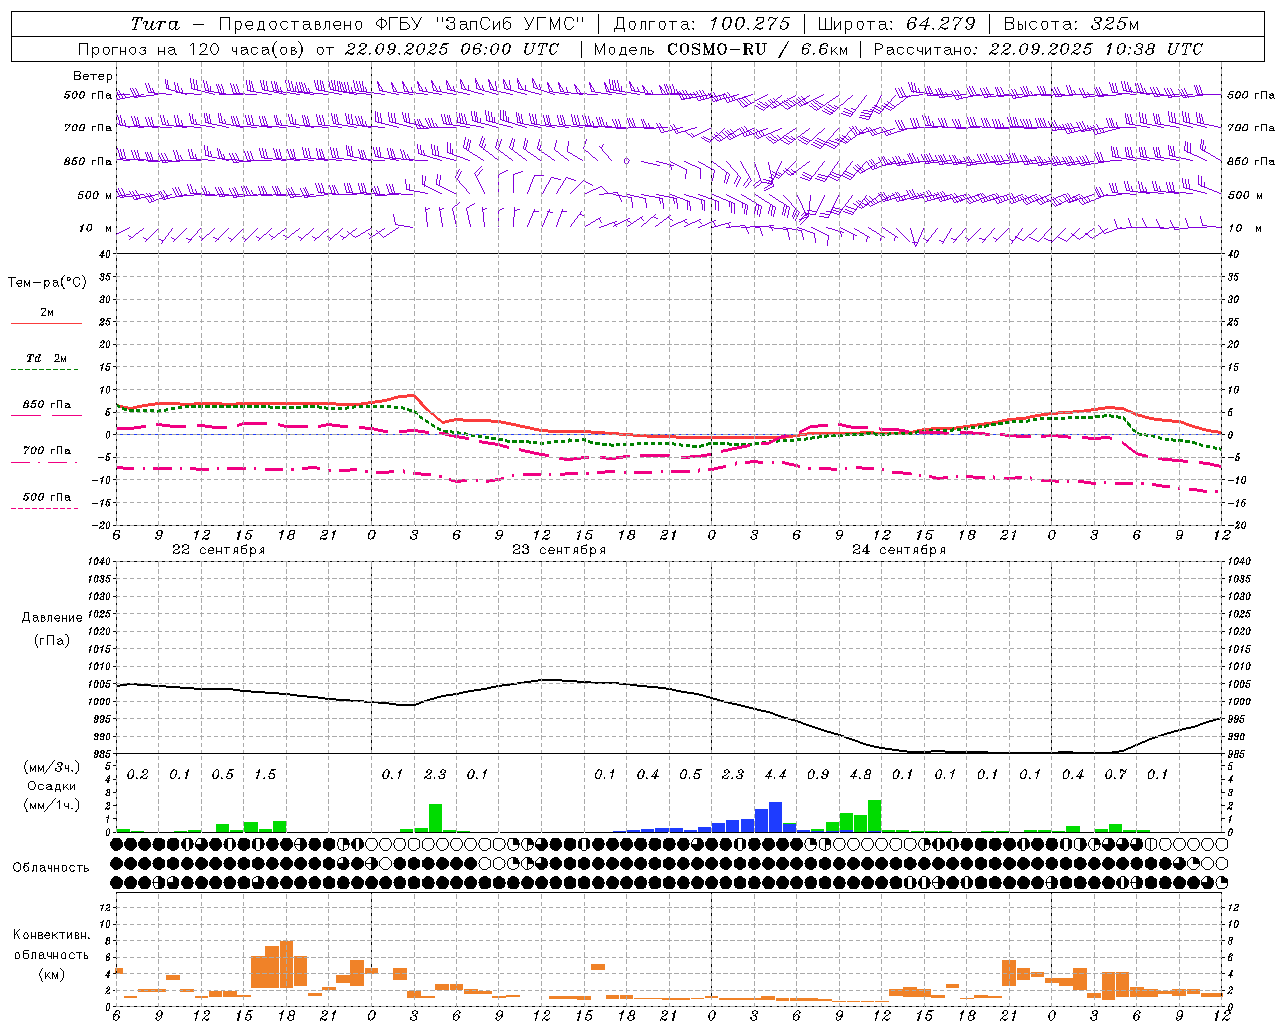Screen dimensions: 1280x1024
Task: Click the "Тем-ра(°C)" temperature axis label
Action: [47, 283]
